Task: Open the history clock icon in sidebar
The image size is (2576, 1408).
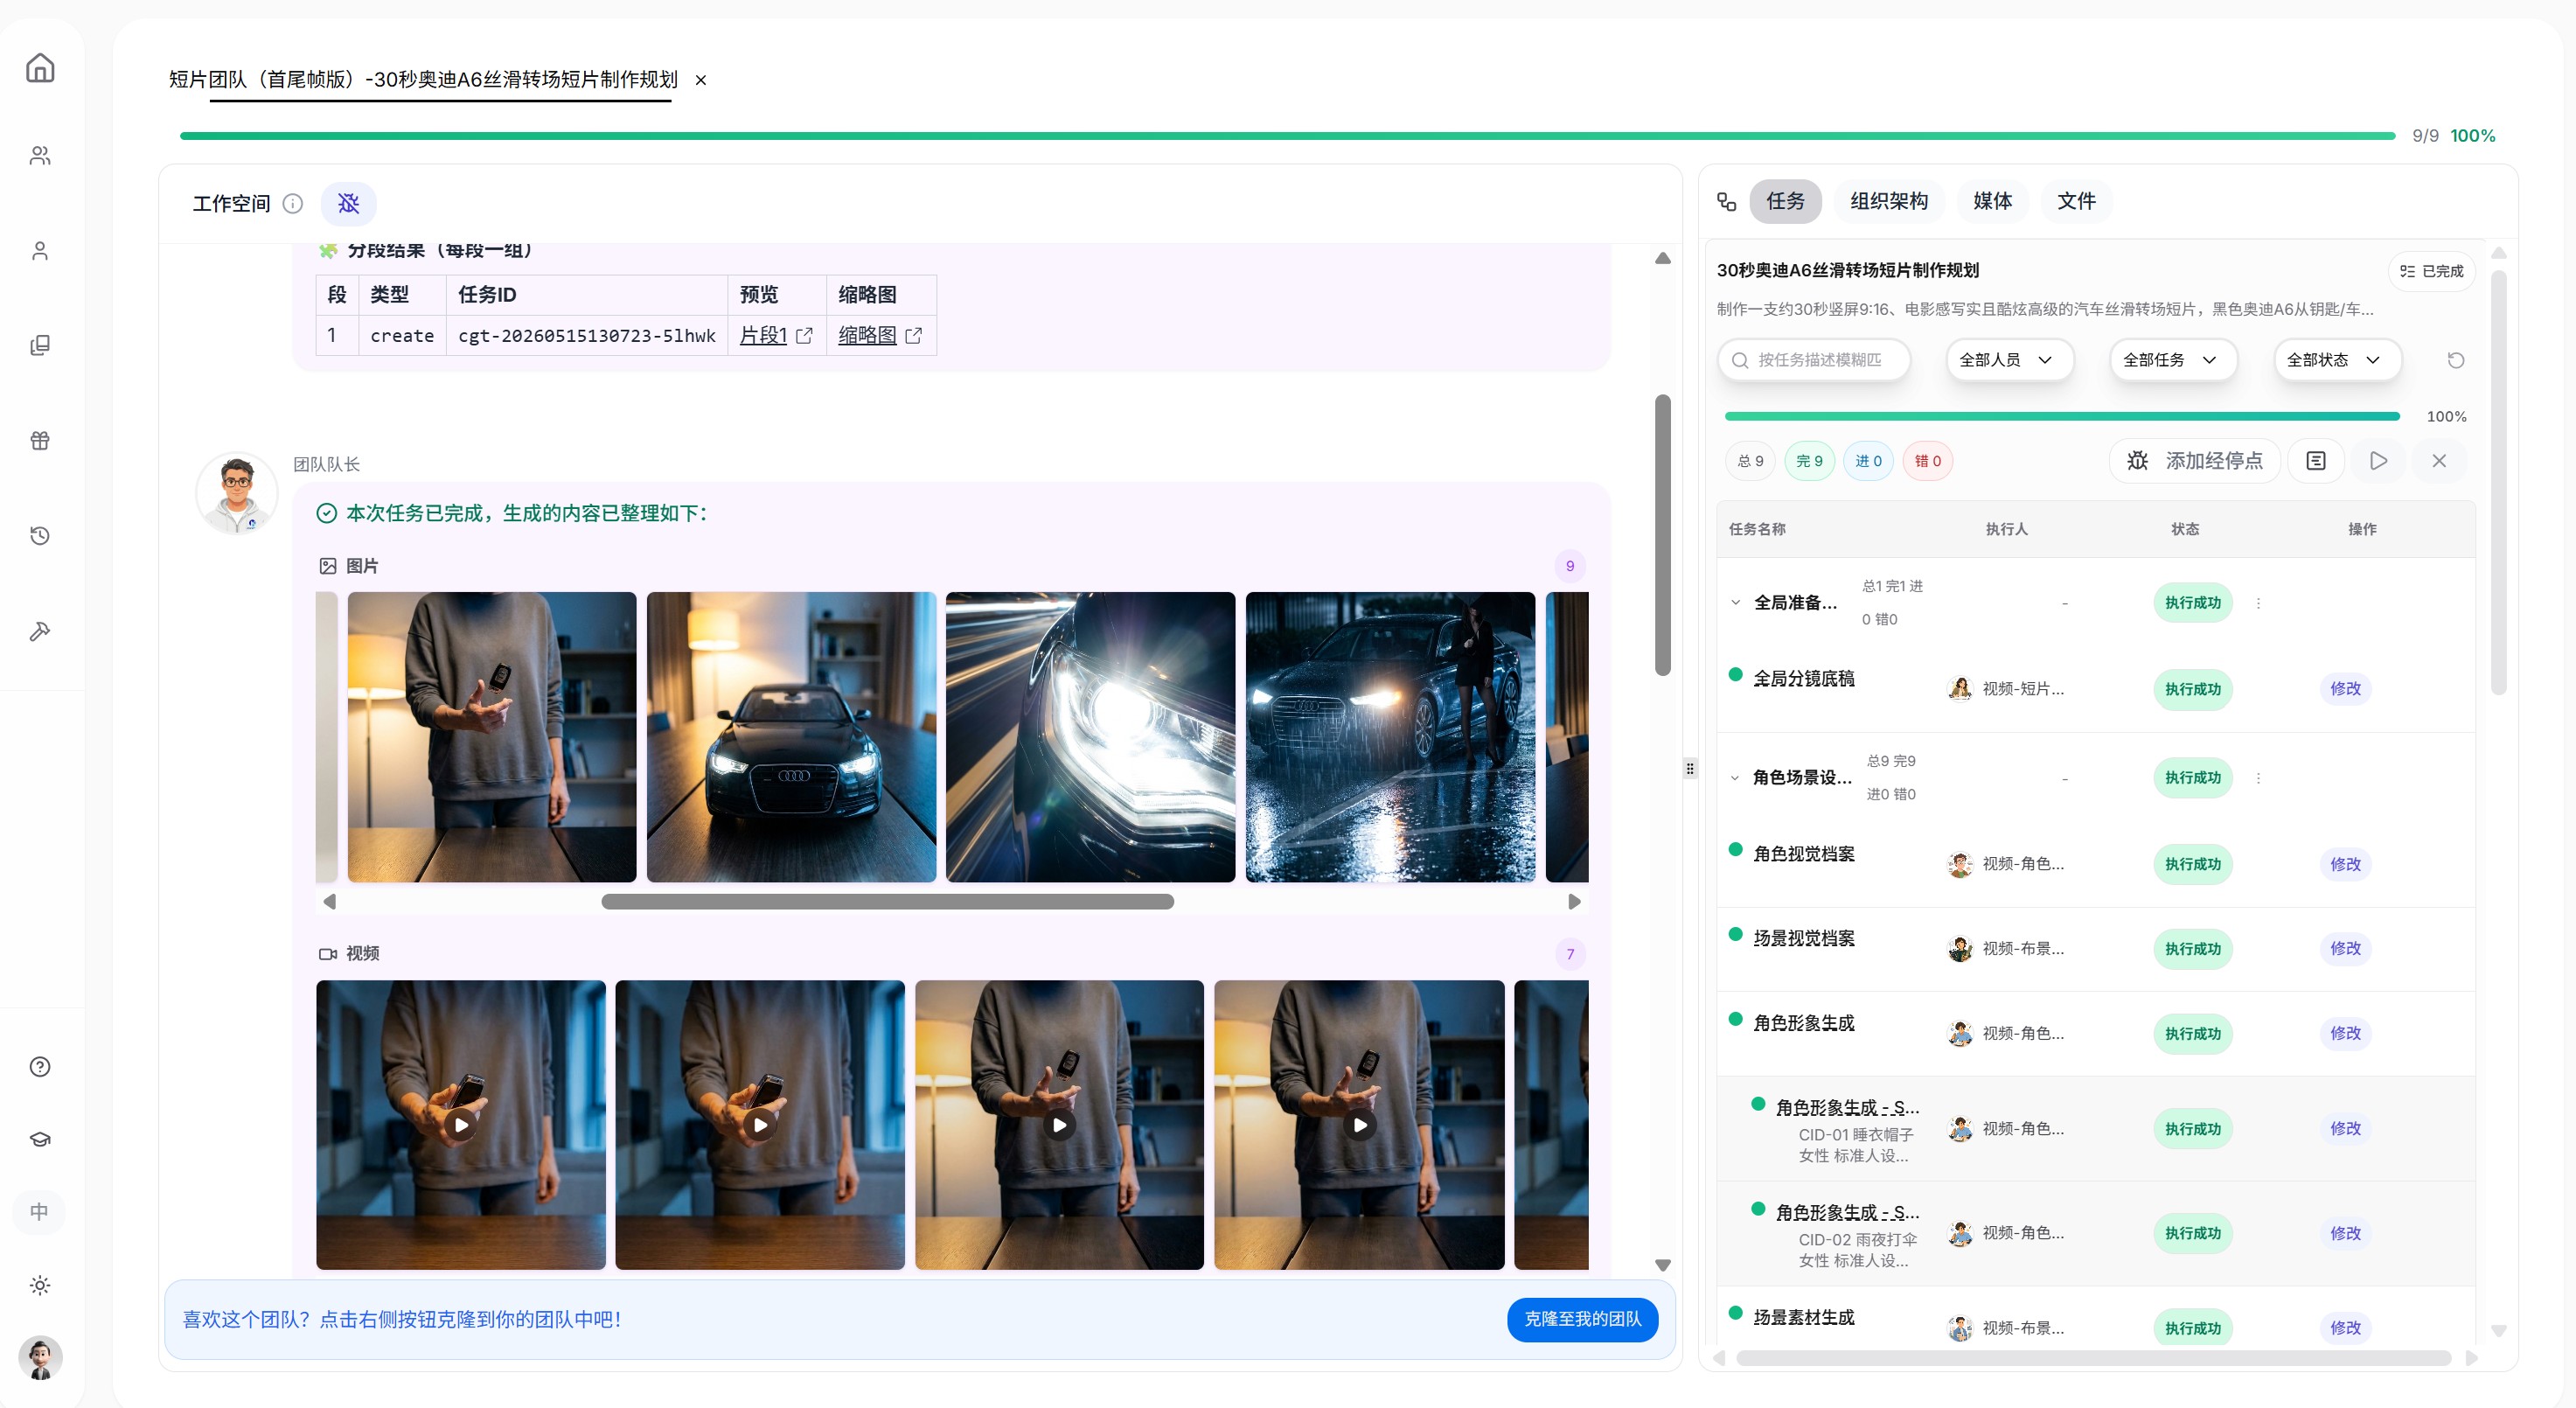Action: point(40,536)
